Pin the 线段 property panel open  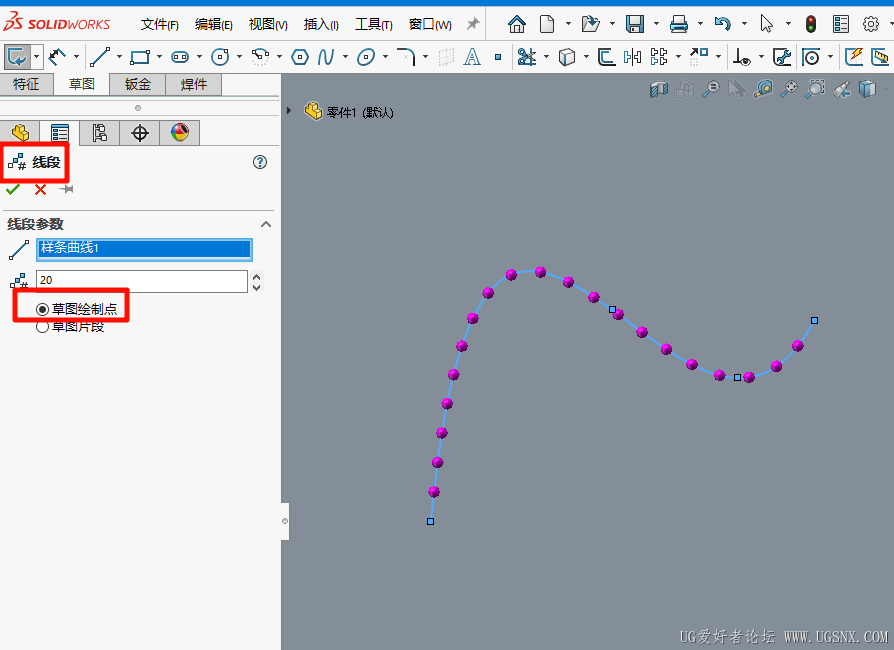point(67,189)
